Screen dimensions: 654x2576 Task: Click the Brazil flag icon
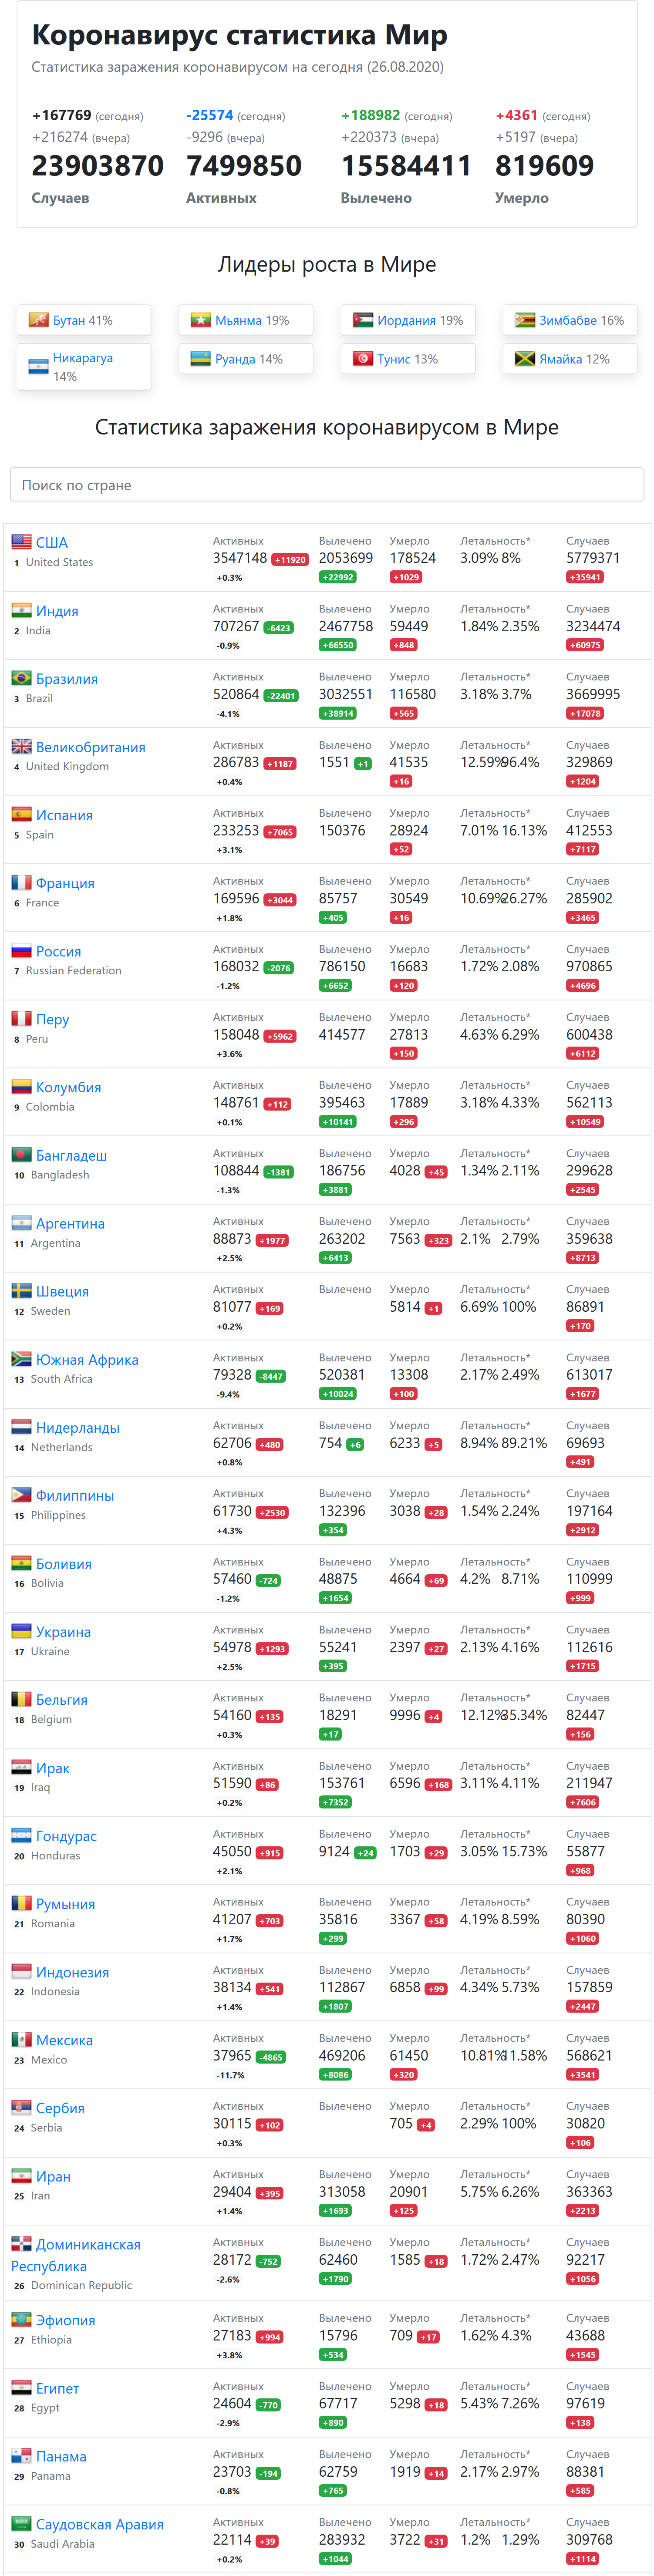click(21, 677)
